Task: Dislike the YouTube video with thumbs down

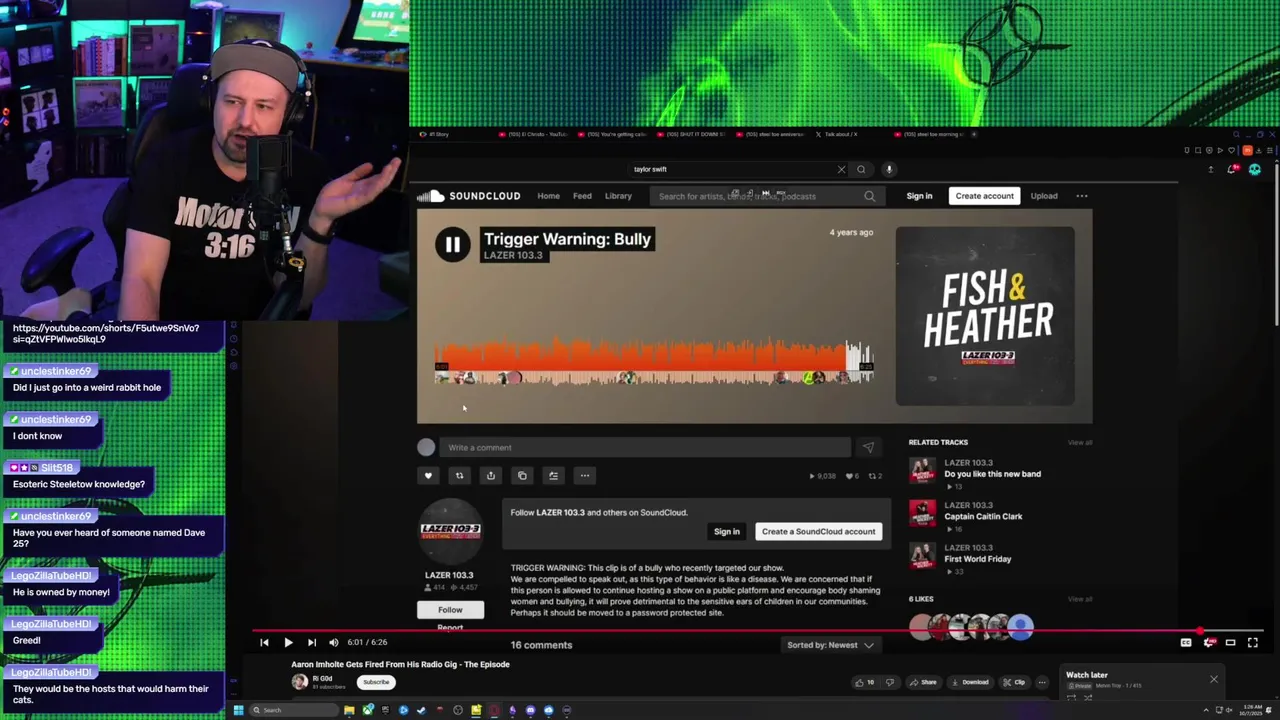Action: pos(890,682)
